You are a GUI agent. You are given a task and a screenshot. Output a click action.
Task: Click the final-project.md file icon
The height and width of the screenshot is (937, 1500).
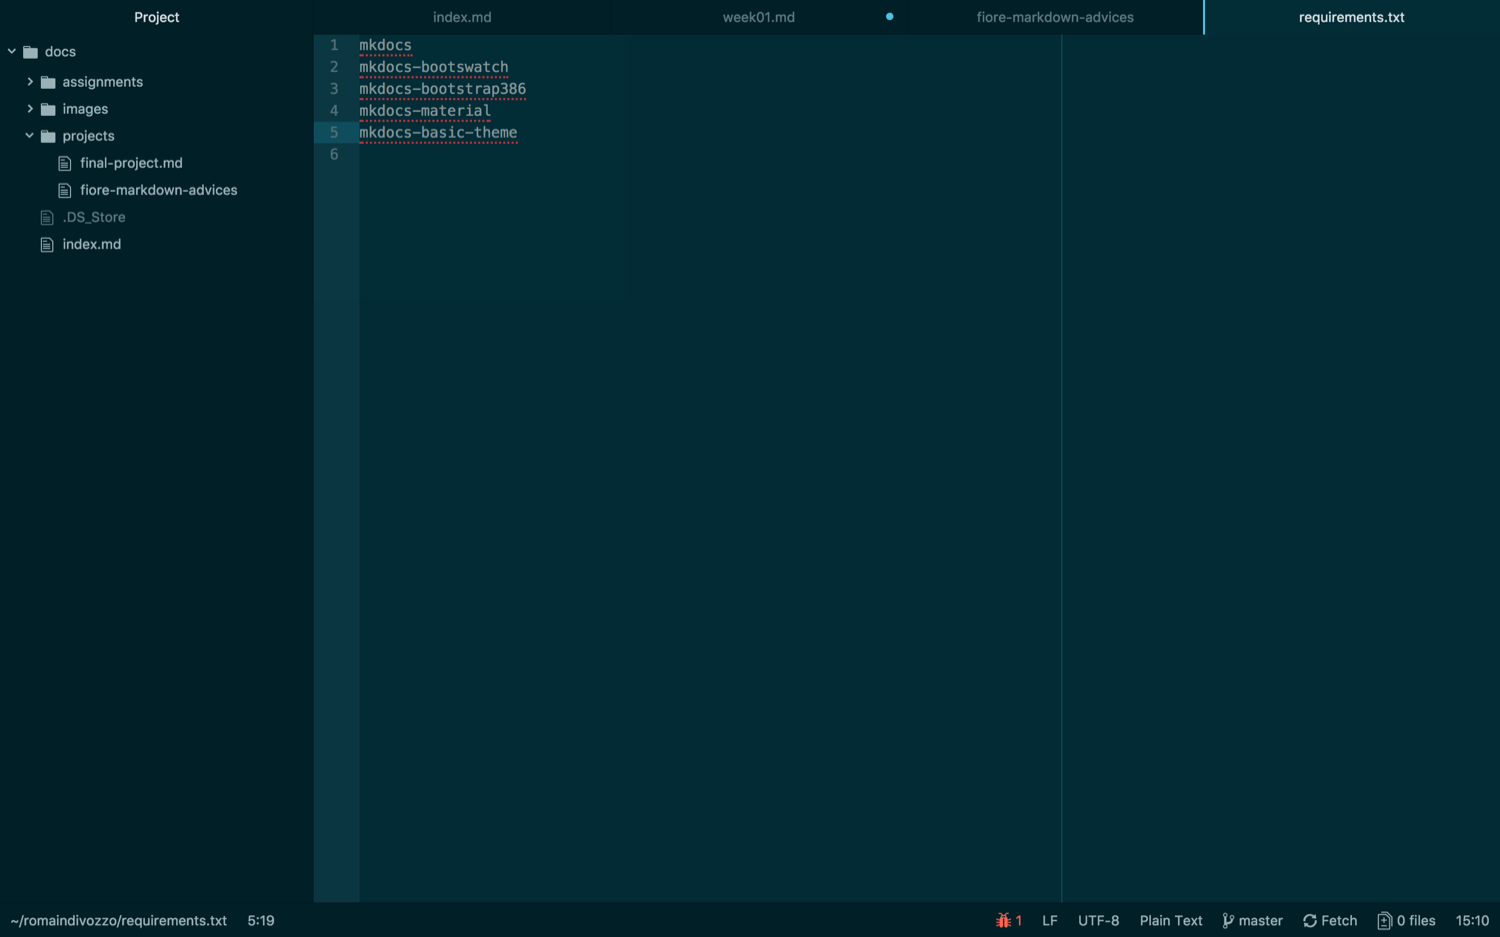tap(65, 163)
